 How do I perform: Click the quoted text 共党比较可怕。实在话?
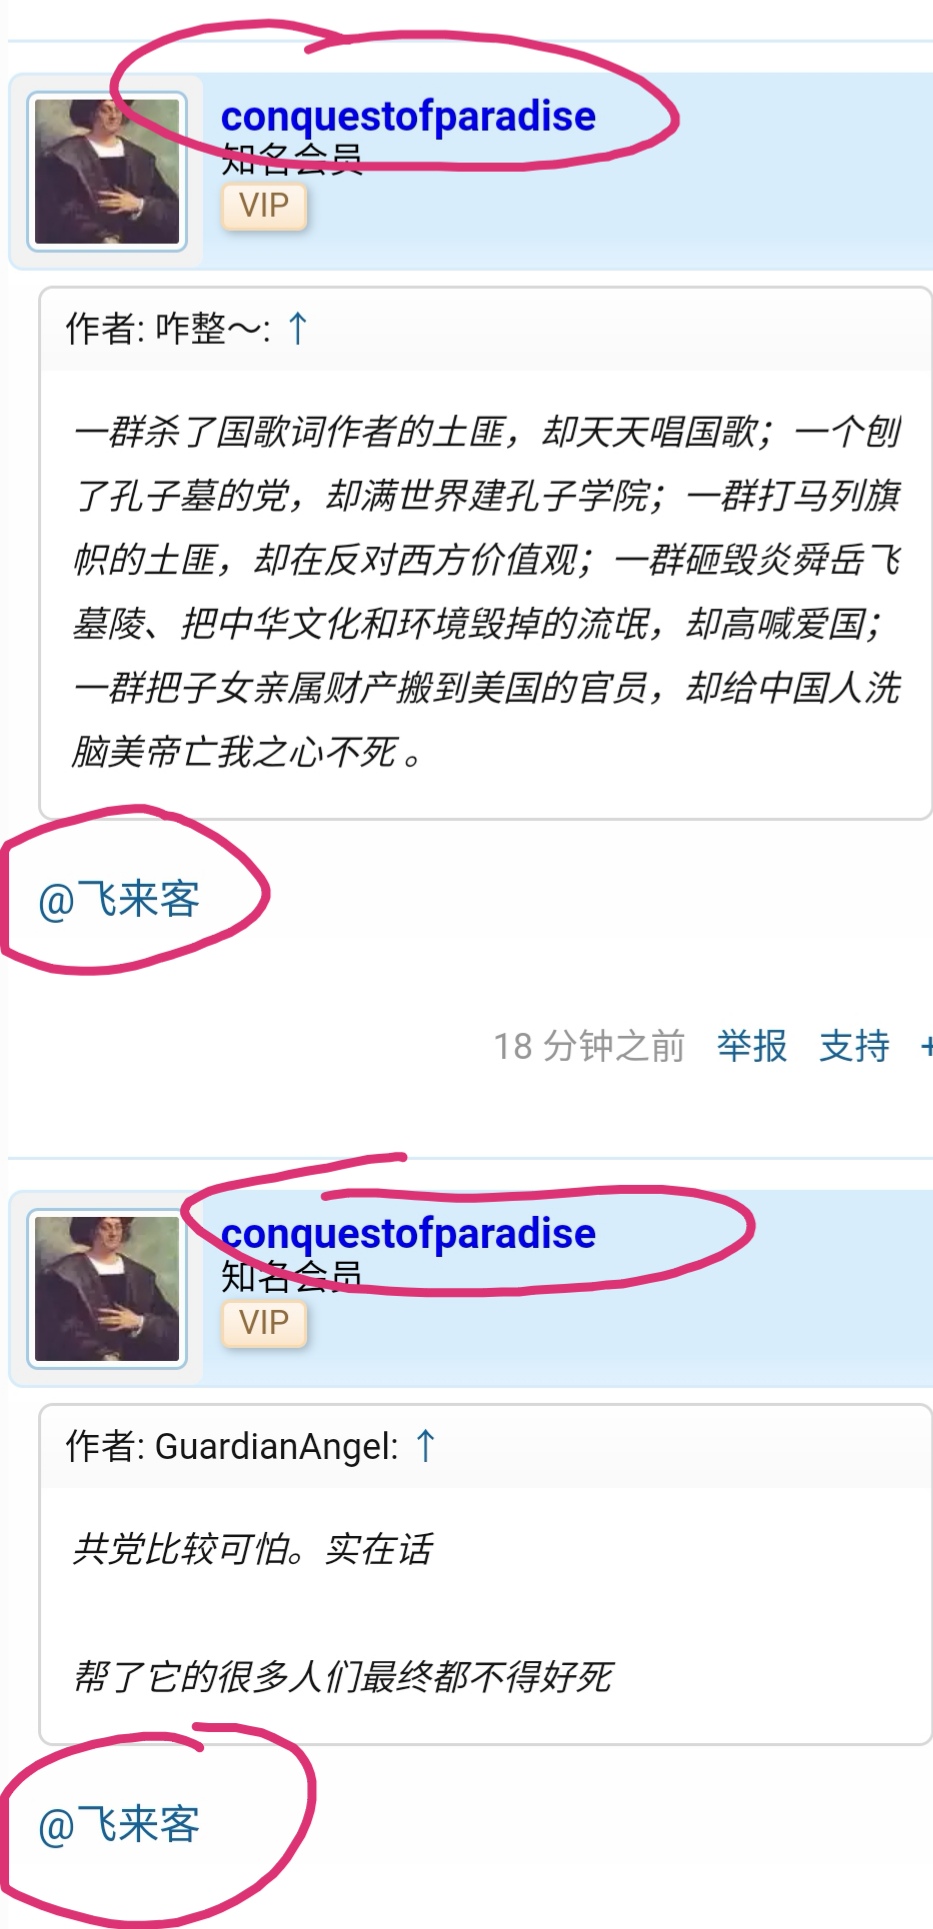pos(252,1549)
